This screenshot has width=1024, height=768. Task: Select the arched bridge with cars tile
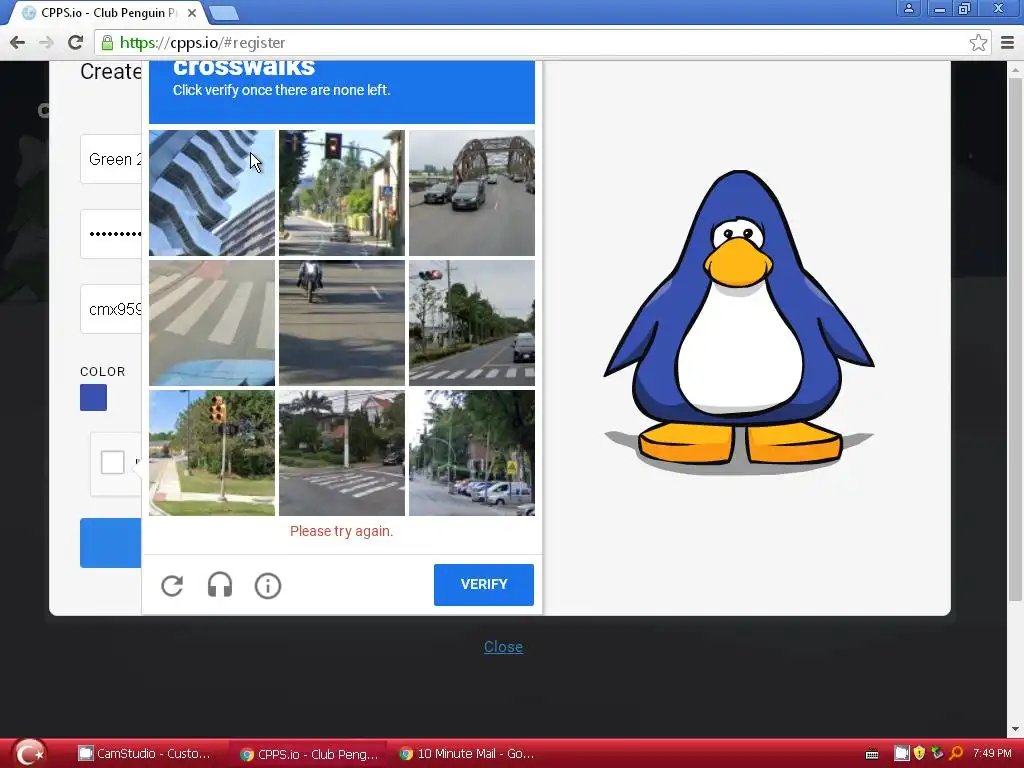pos(472,193)
